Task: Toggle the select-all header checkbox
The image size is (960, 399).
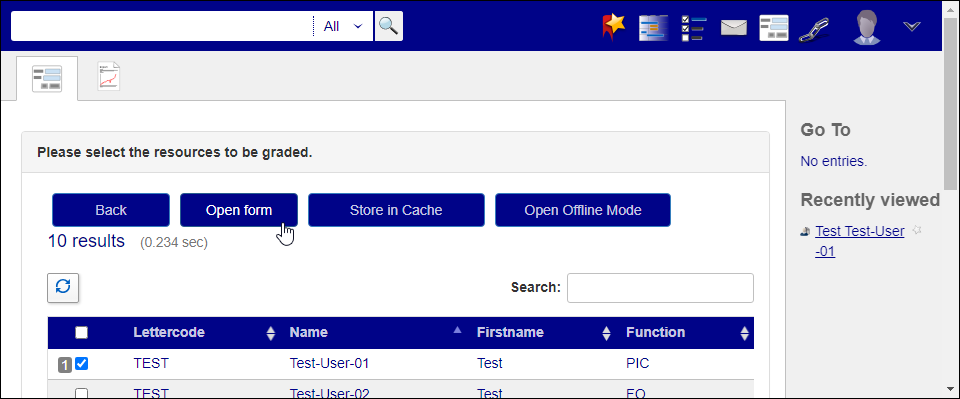Action: tap(81, 332)
